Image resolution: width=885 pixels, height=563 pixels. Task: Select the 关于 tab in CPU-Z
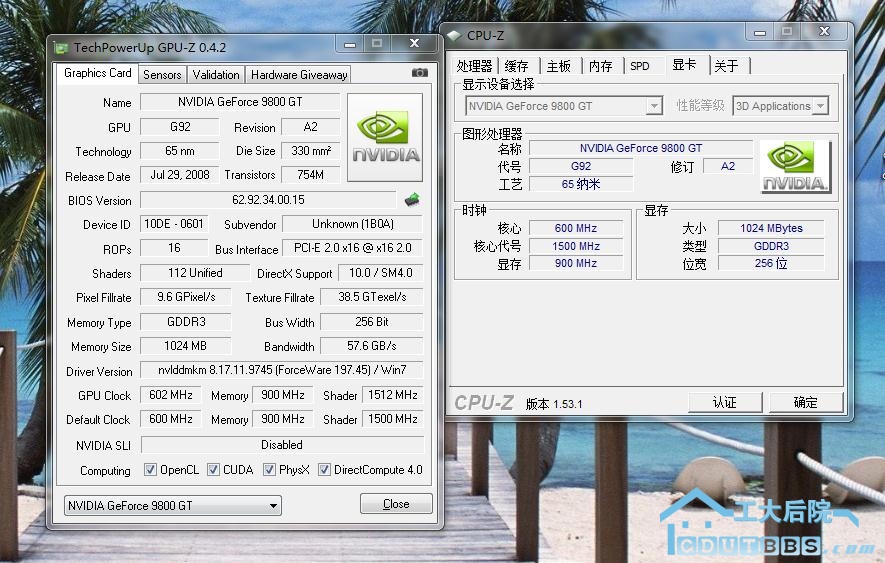pyautogui.click(x=726, y=66)
